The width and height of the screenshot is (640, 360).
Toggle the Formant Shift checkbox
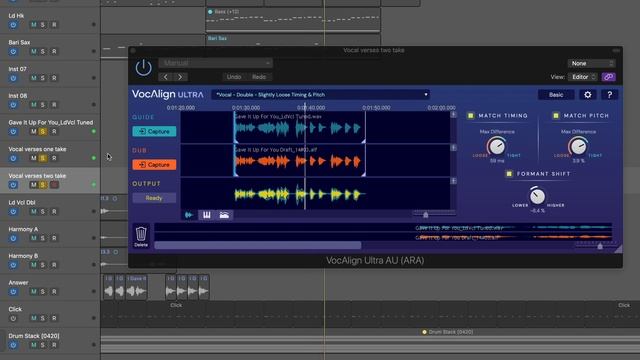coord(509,173)
